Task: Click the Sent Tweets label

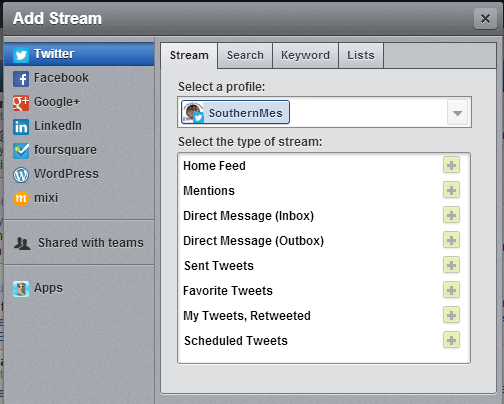Action: [219, 266]
